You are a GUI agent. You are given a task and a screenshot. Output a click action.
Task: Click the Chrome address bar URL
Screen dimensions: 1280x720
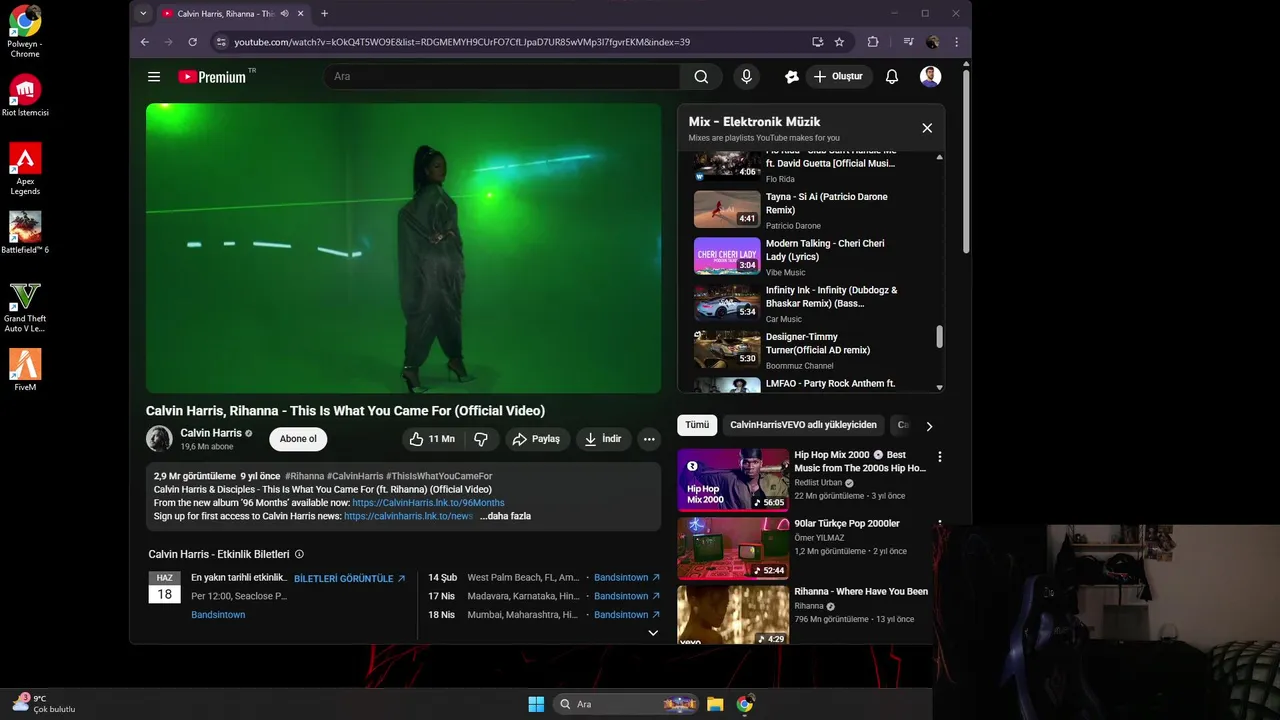click(462, 42)
